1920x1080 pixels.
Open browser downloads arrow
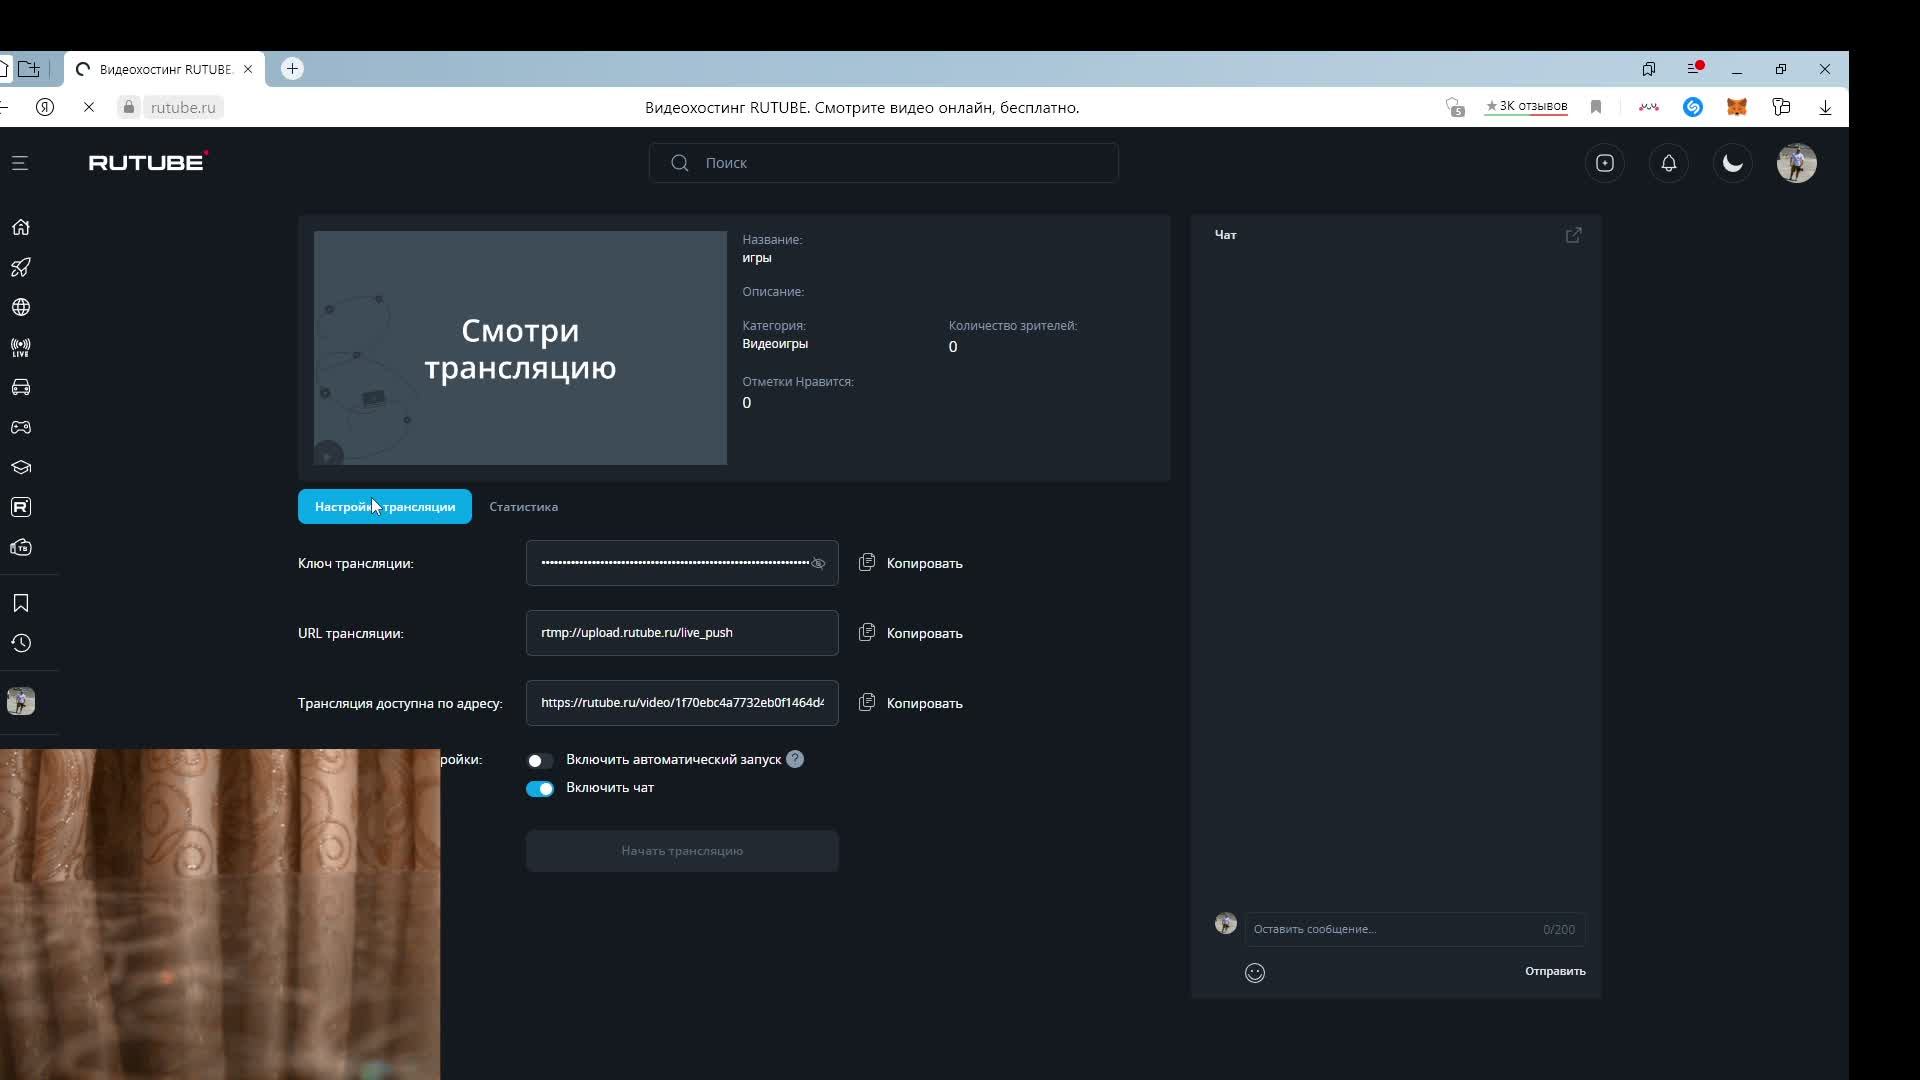1824,107
